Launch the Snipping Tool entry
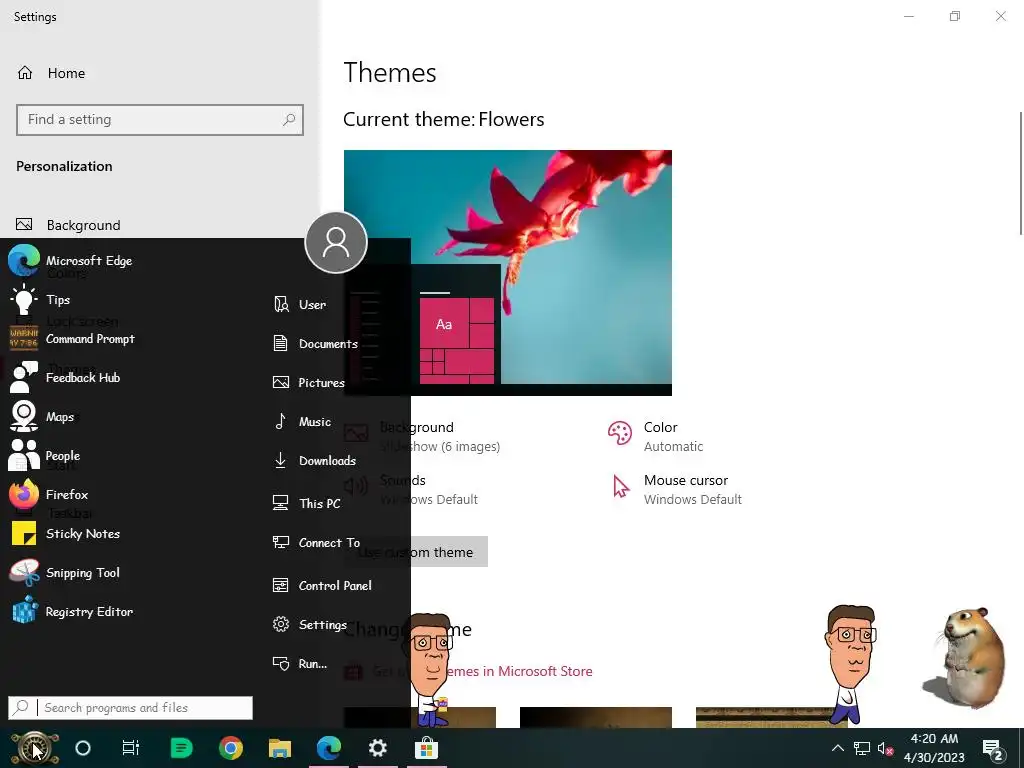The image size is (1024, 768). 65,573
